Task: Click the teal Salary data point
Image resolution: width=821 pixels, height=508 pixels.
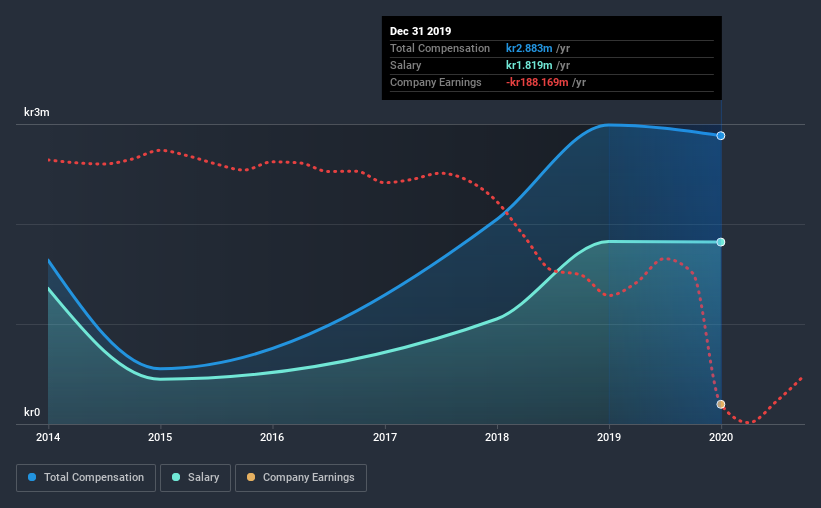Action: pyautogui.click(x=720, y=242)
